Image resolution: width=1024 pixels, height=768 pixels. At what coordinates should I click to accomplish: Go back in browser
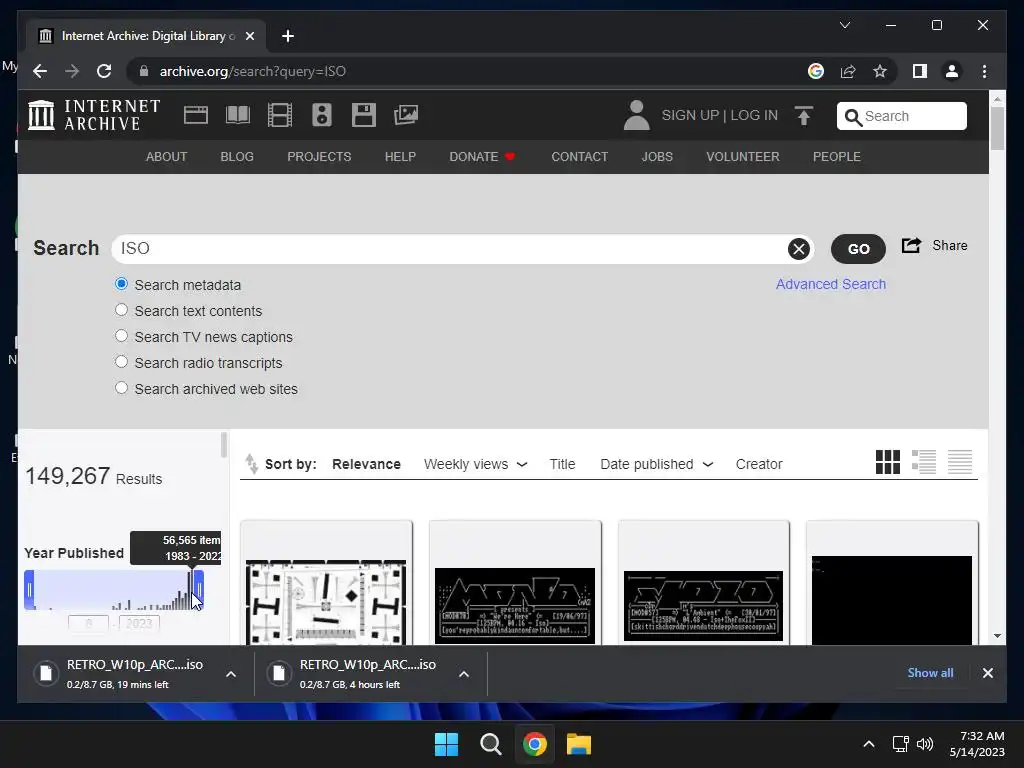(40, 71)
